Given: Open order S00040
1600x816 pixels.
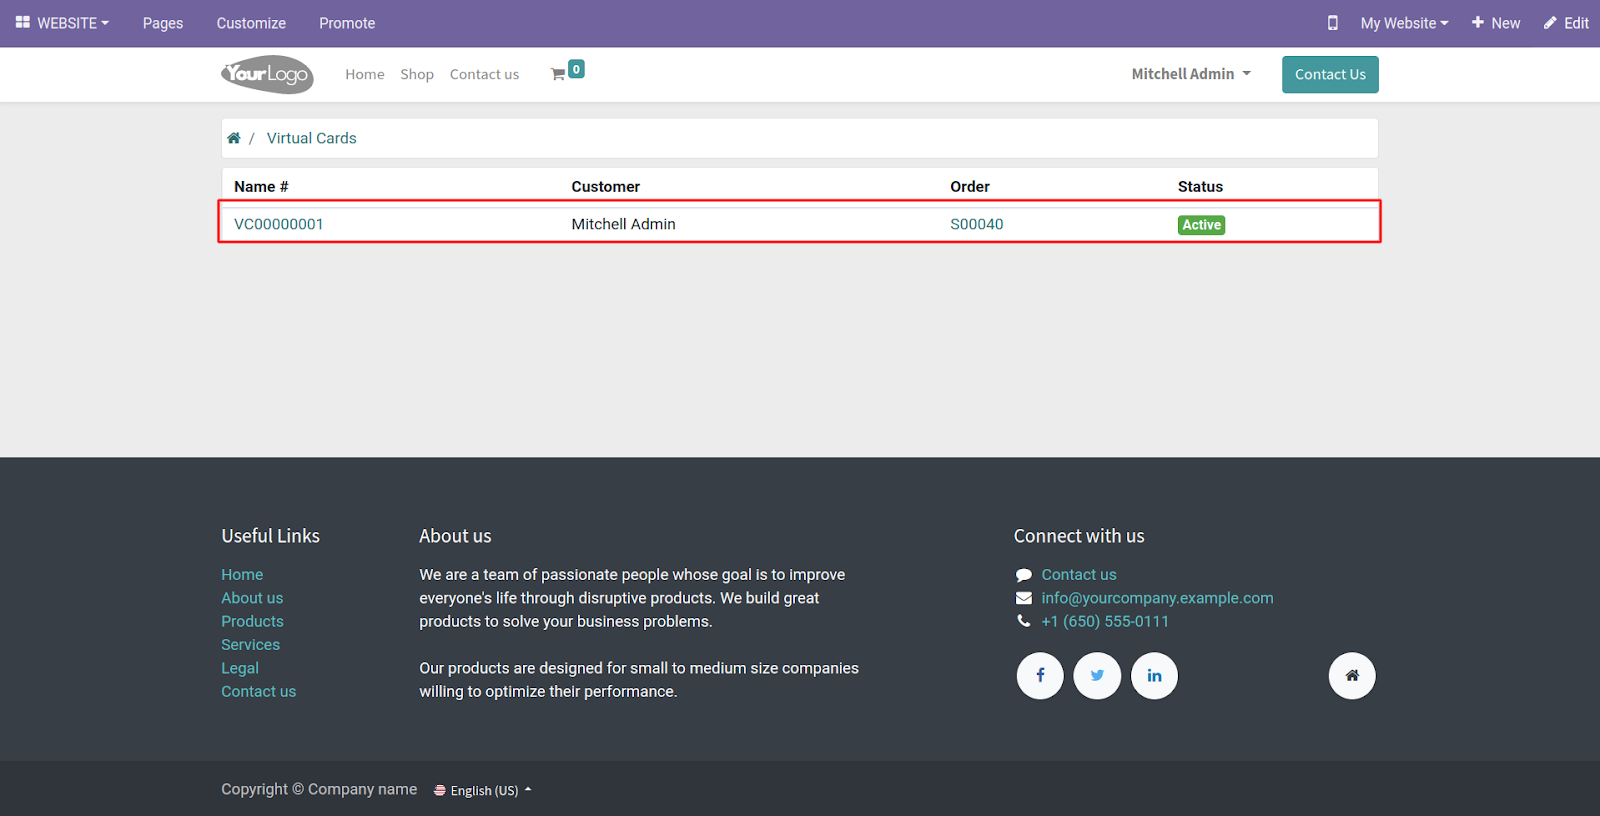Looking at the screenshot, I should pyautogui.click(x=977, y=224).
